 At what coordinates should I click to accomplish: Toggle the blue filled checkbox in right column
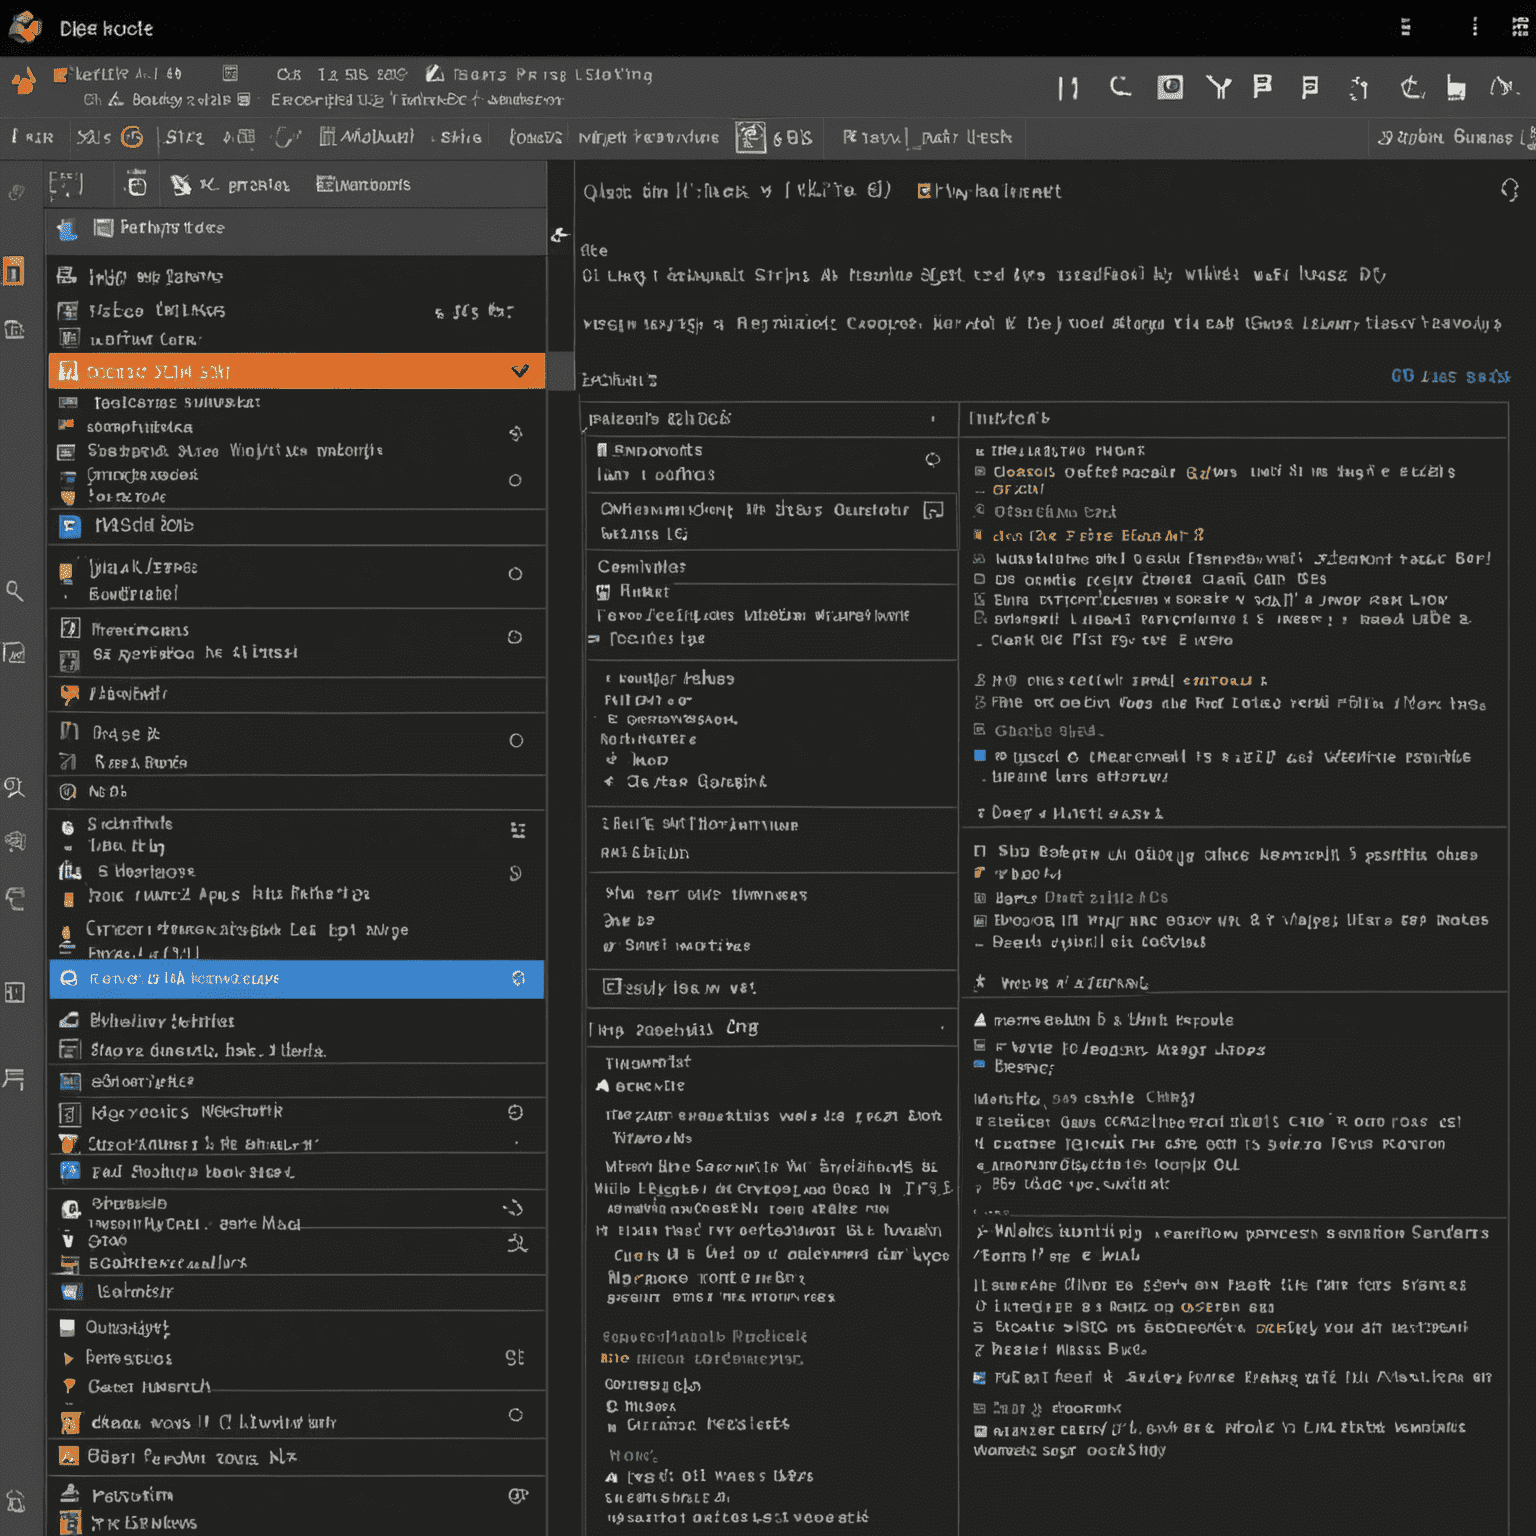(980, 756)
